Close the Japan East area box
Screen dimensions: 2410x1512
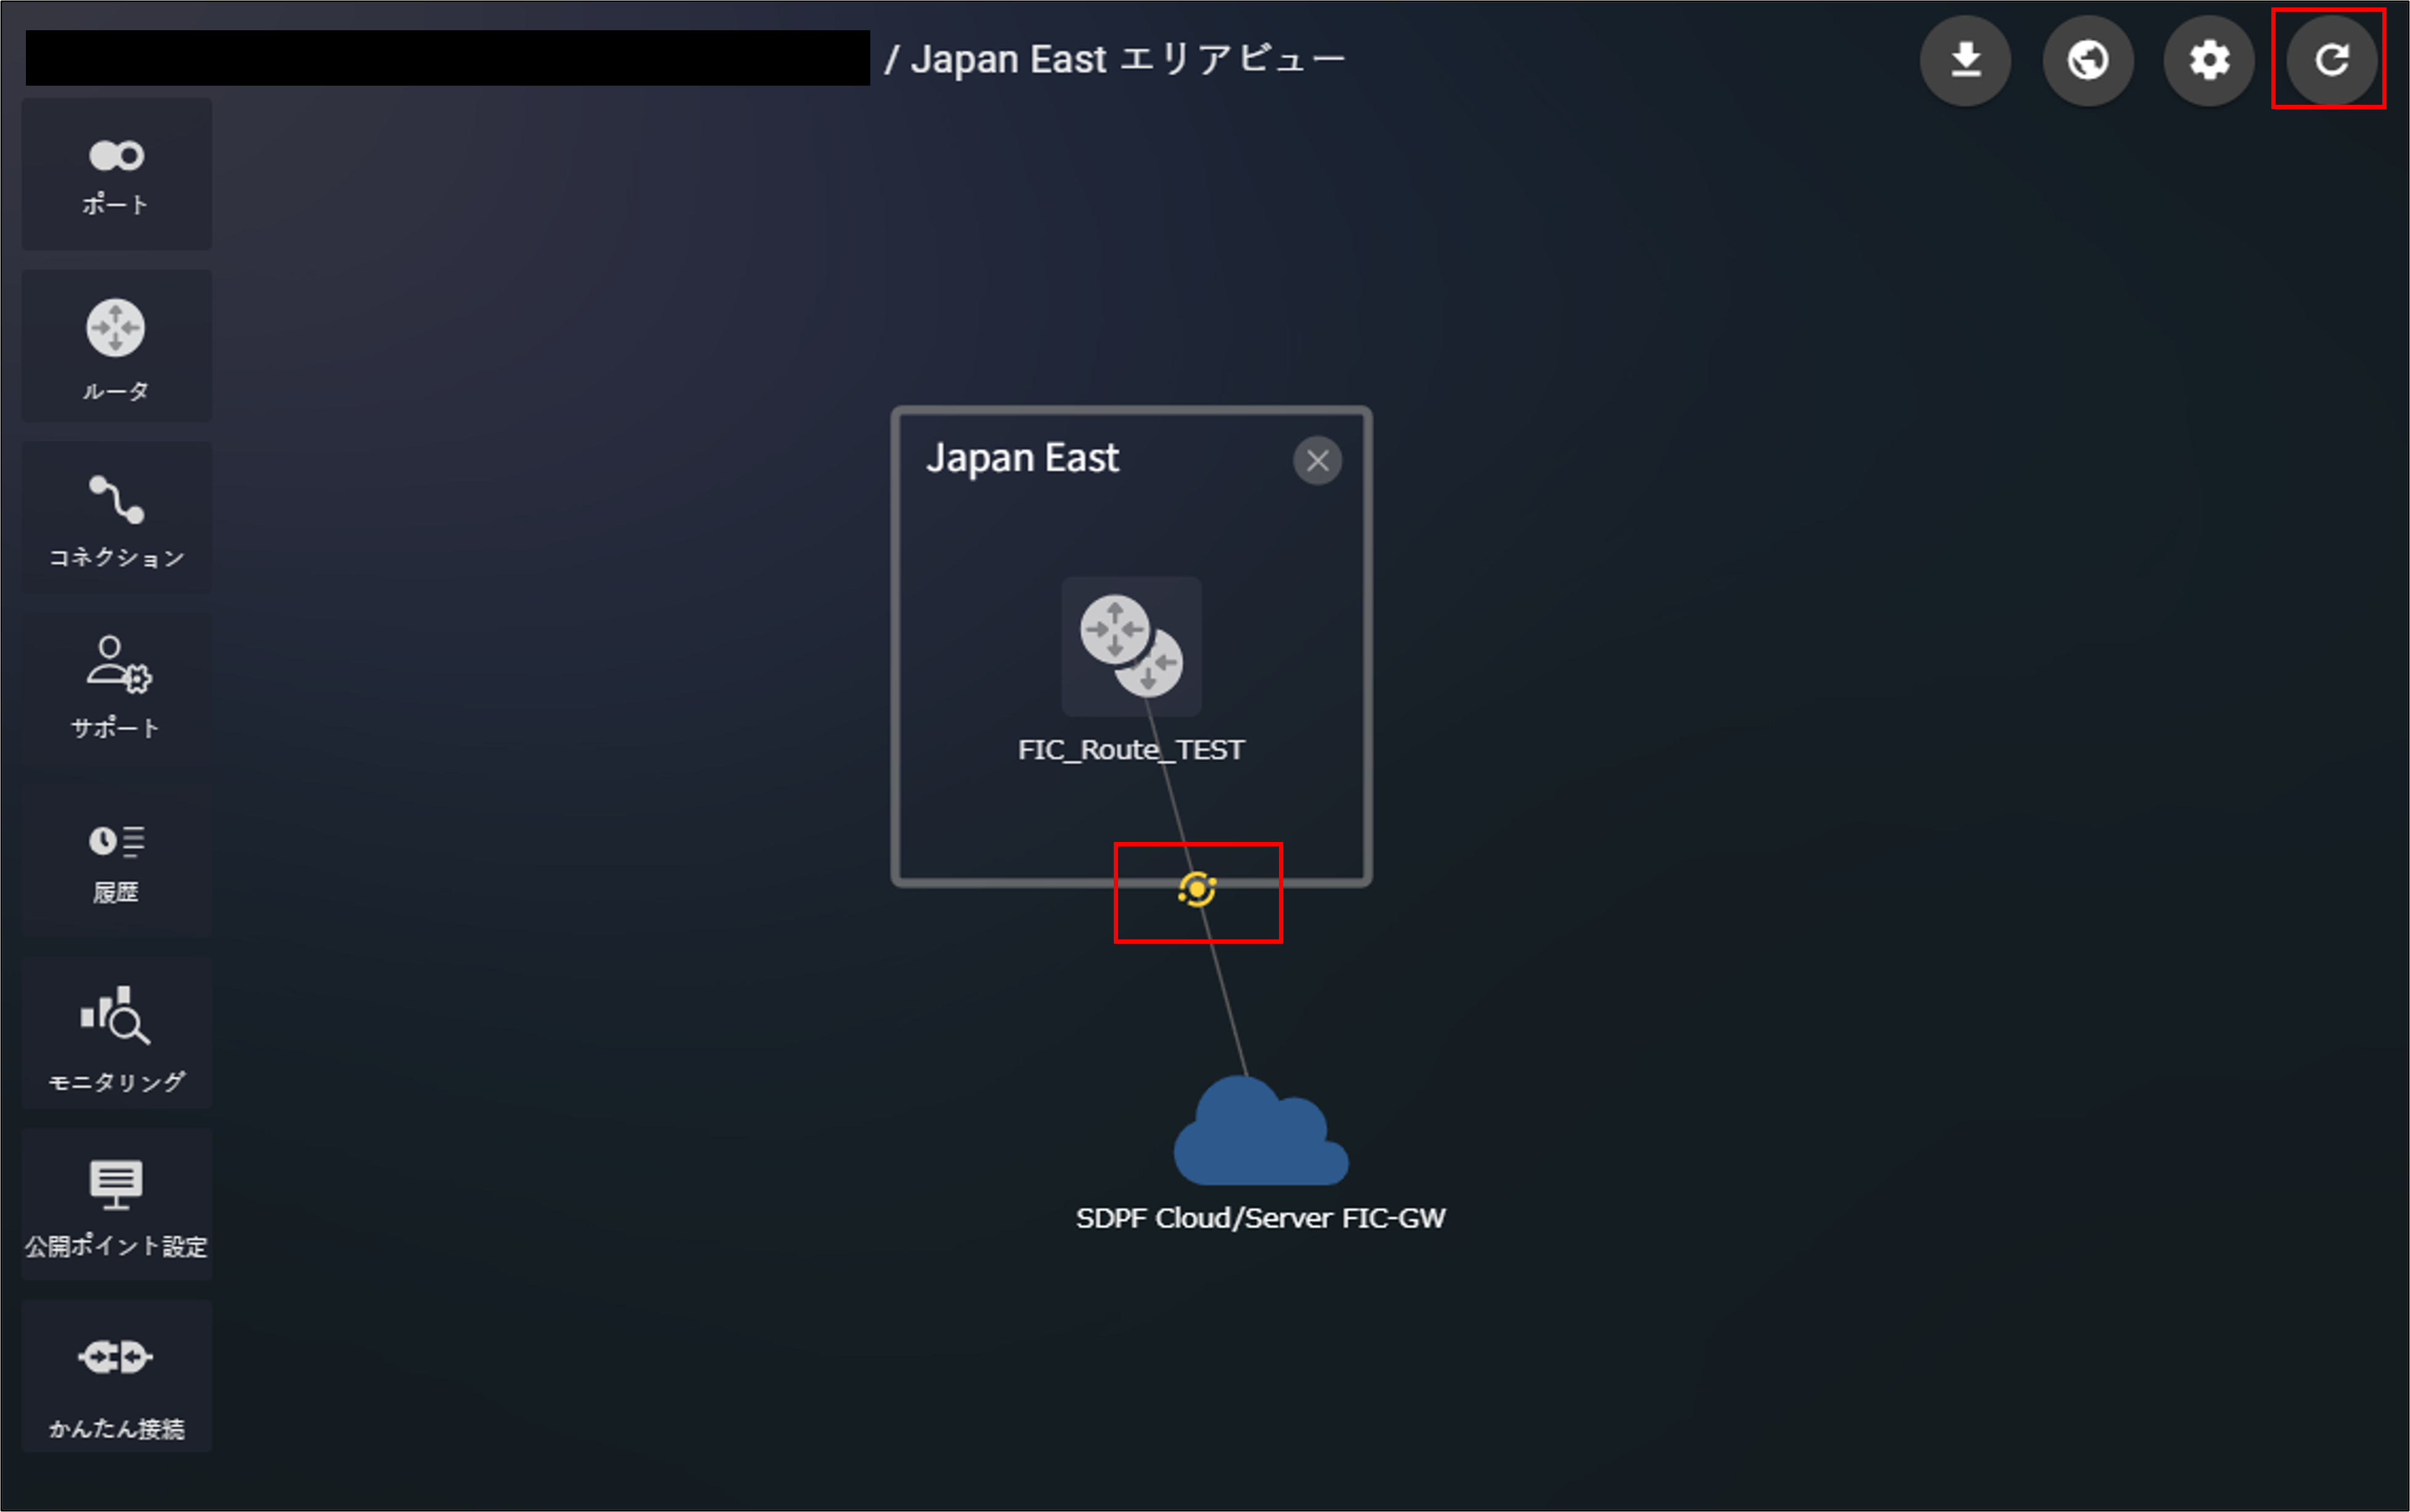point(1317,461)
